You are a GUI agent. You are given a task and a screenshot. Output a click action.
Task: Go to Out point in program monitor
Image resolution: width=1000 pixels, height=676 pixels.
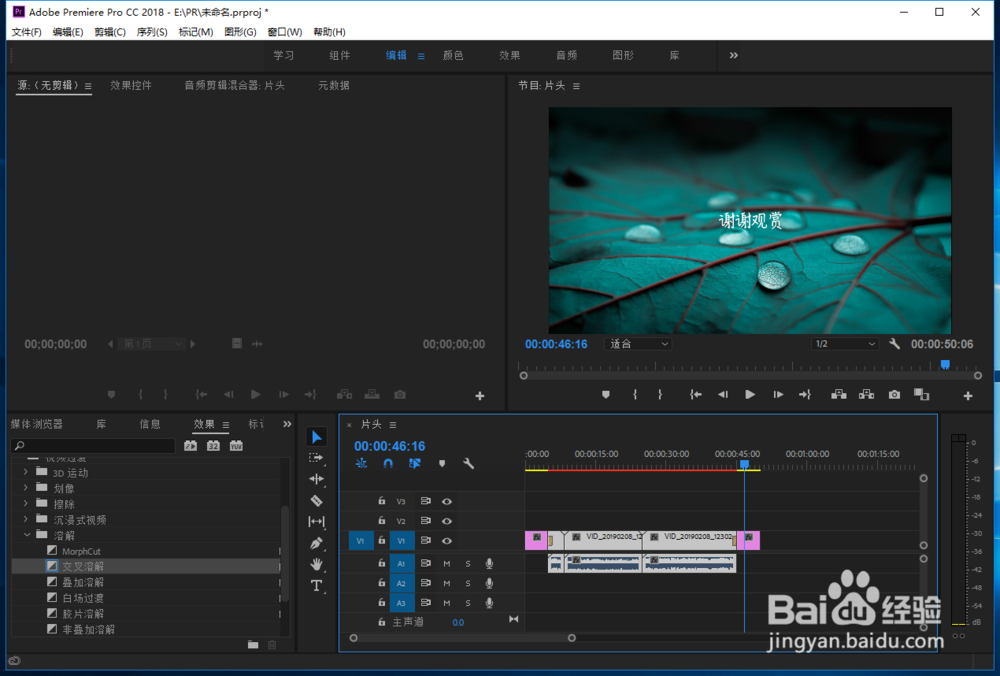[805, 395]
